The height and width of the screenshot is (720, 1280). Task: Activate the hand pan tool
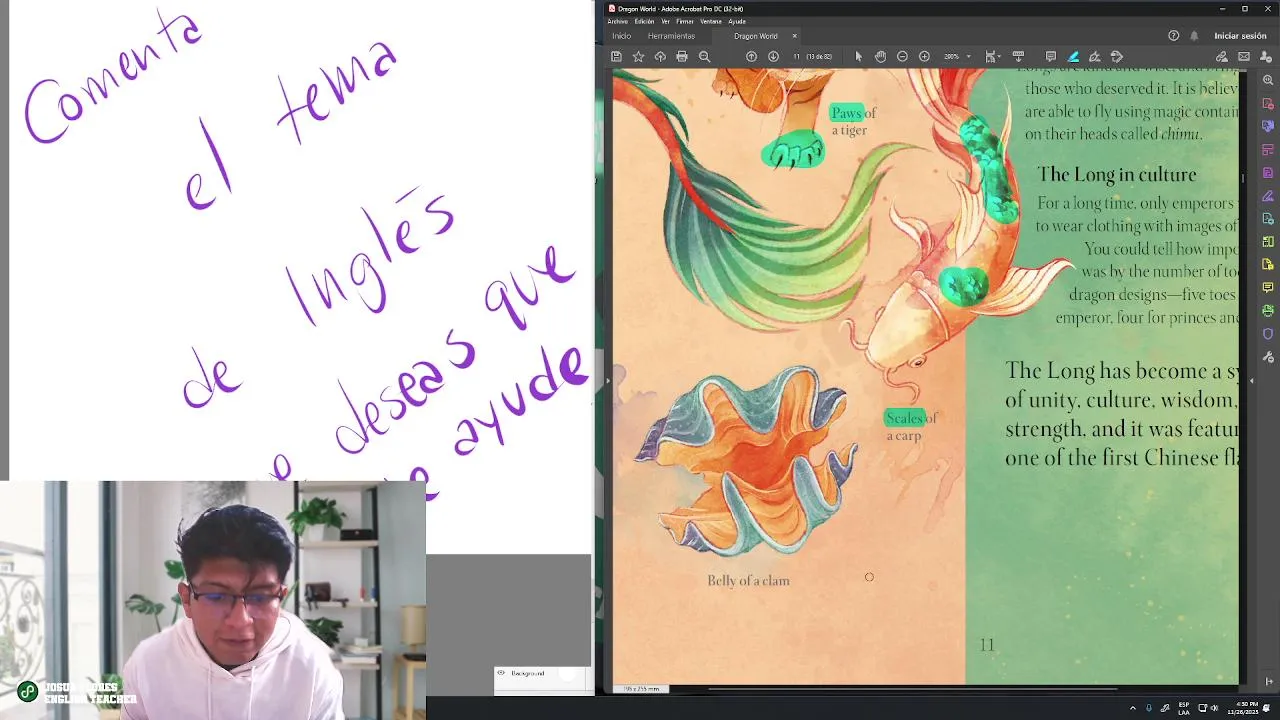[880, 57]
